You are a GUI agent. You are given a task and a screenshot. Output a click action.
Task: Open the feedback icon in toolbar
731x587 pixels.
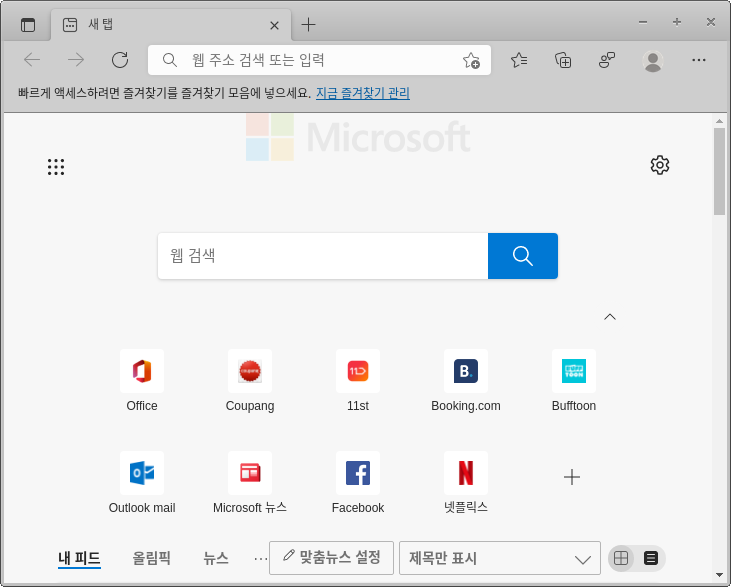click(607, 60)
